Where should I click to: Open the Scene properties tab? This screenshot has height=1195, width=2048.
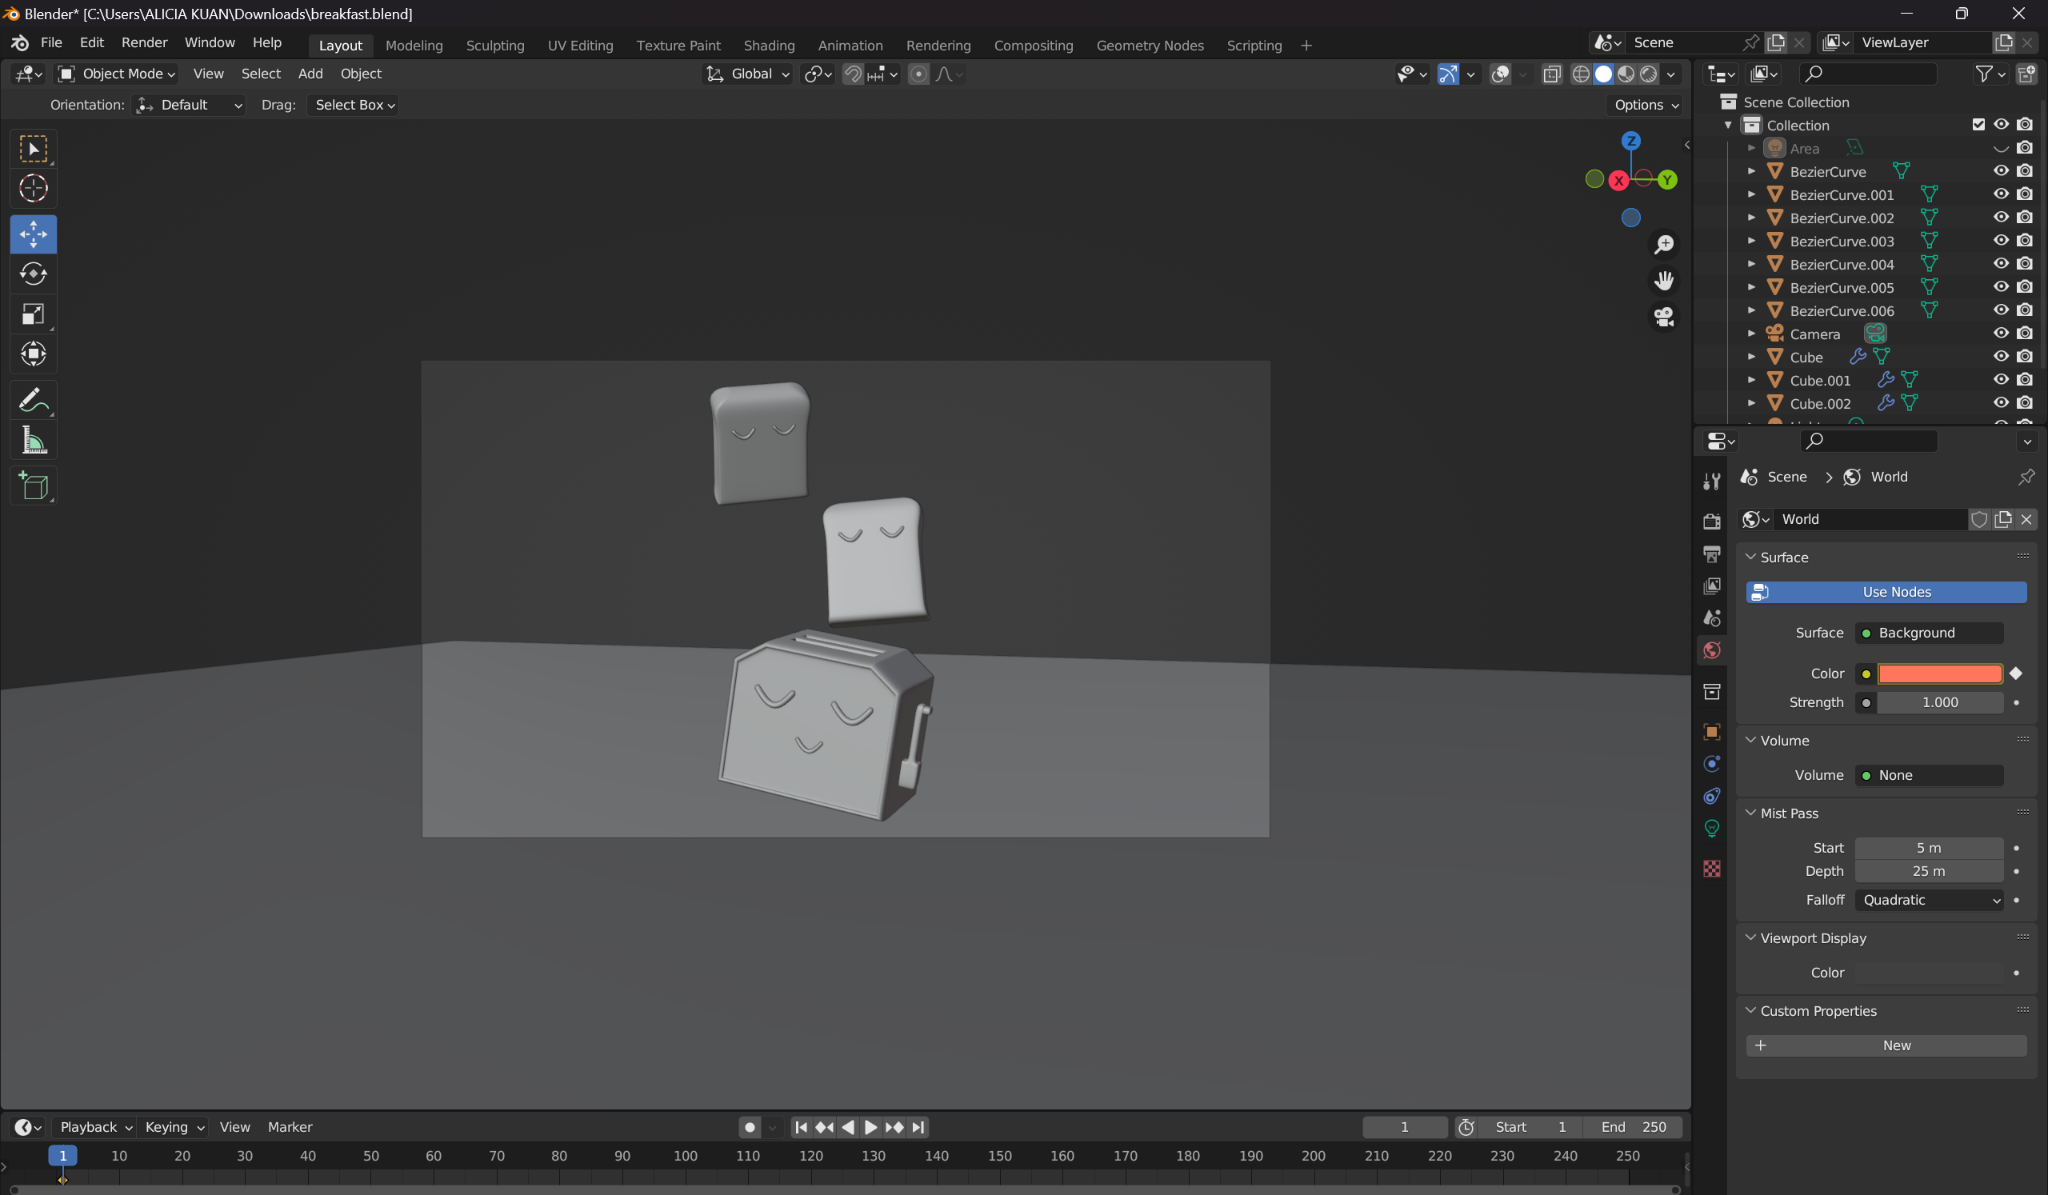(1712, 618)
